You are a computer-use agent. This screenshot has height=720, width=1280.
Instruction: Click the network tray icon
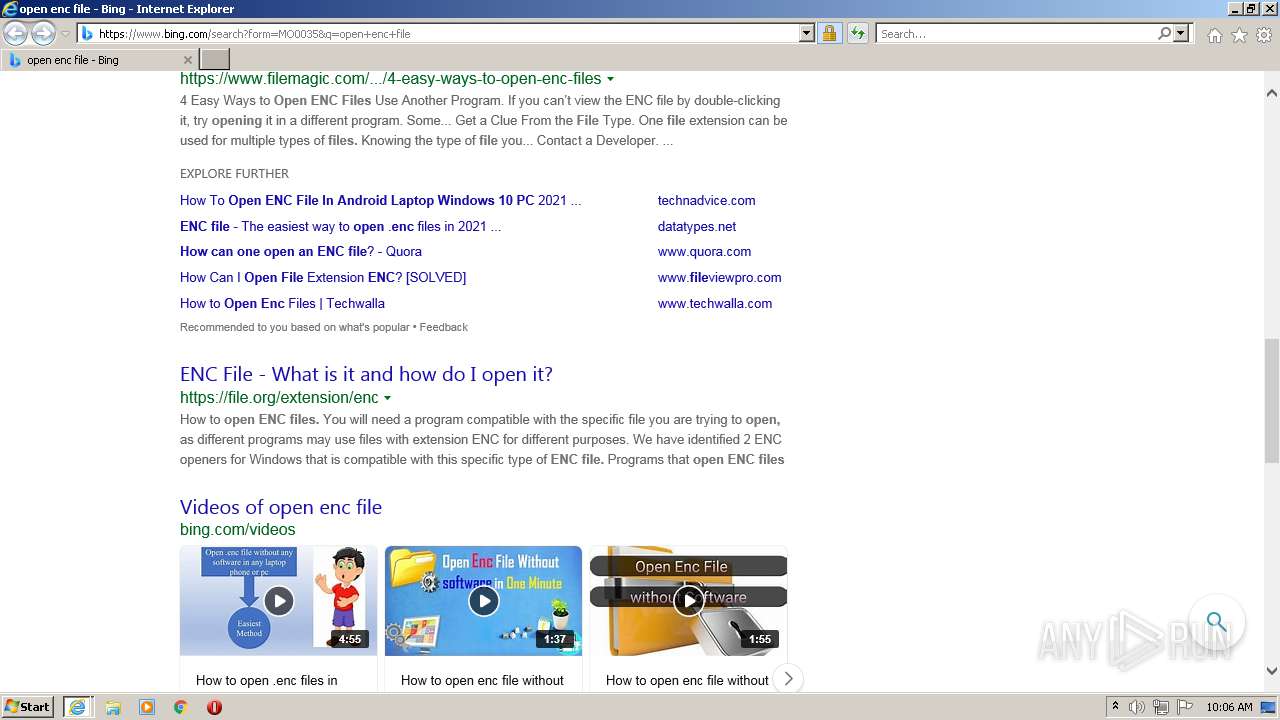tap(1161, 707)
